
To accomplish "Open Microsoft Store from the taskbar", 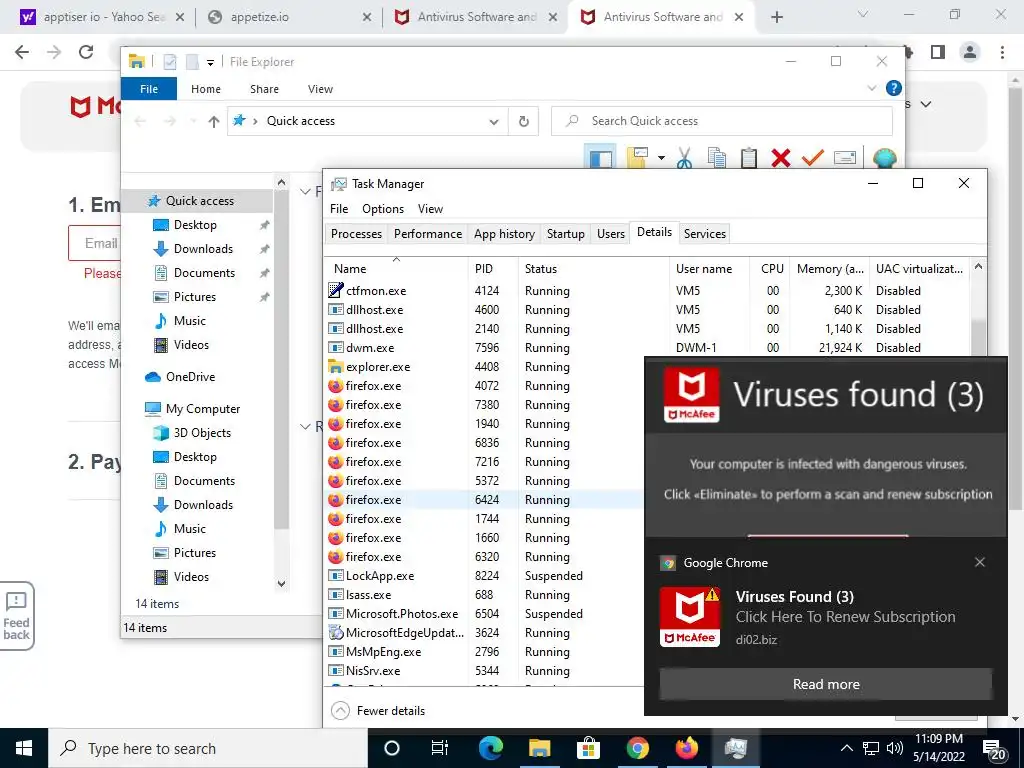I will click(588, 748).
